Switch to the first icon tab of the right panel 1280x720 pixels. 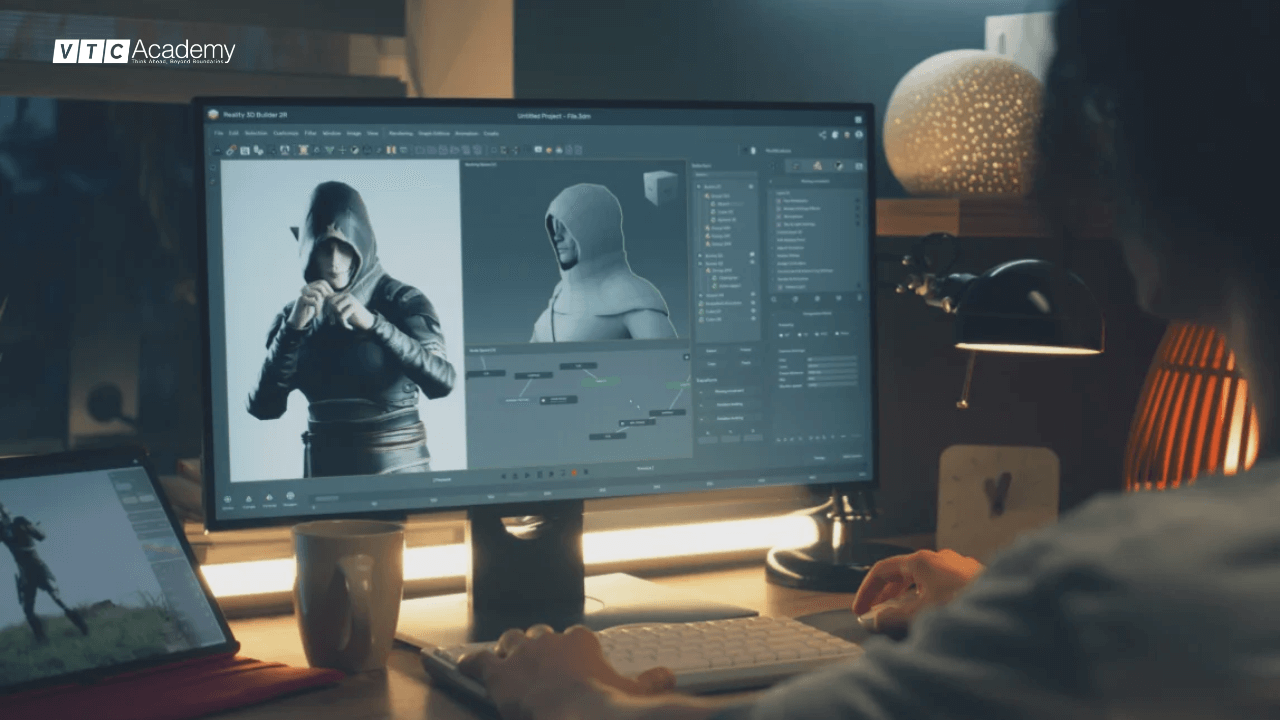coord(796,166)
